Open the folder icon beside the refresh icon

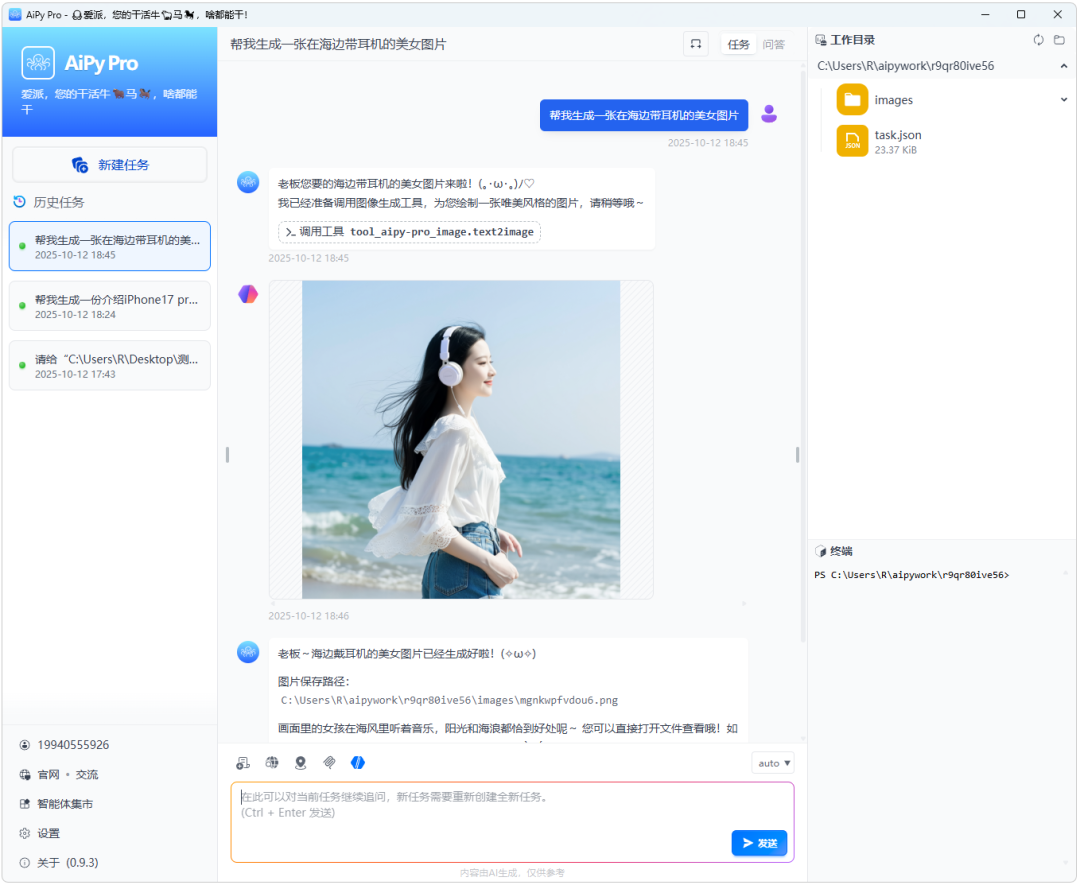pyautogui.click(x=1059, y=40)
